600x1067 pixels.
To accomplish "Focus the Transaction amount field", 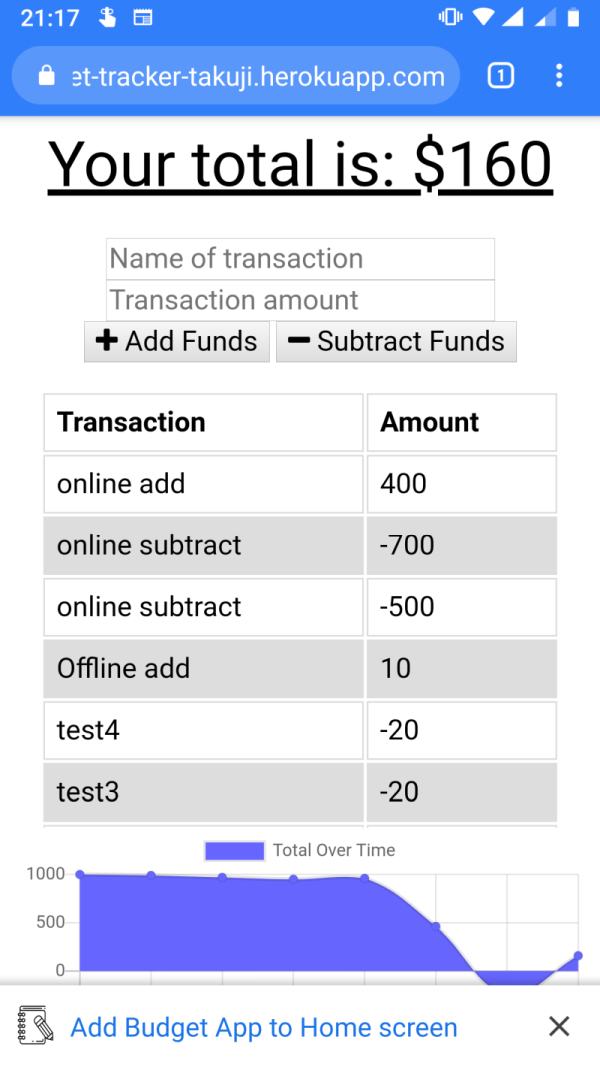I will (300, 300).
